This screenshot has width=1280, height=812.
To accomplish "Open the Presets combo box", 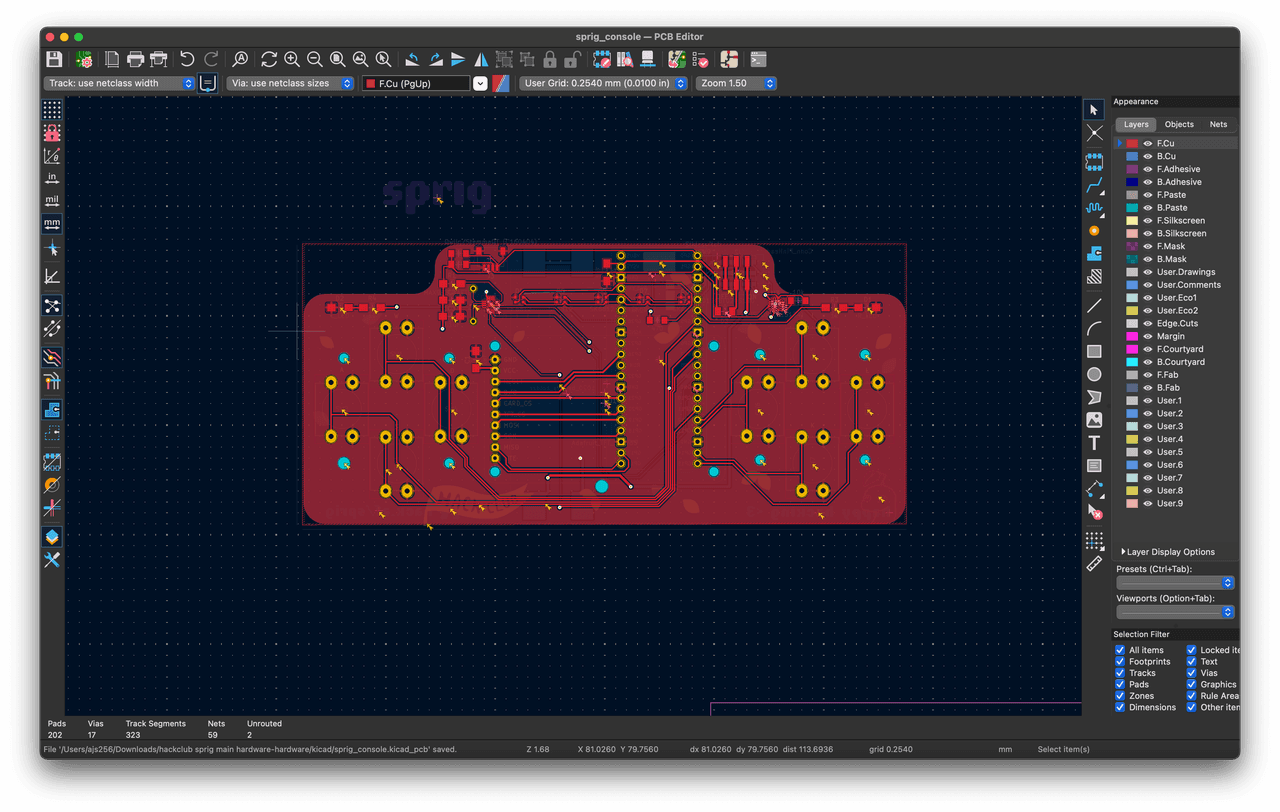I will [x=1175, y=582].
